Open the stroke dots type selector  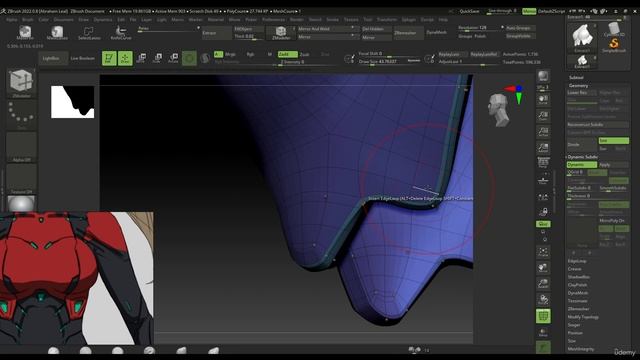[21, 114]
